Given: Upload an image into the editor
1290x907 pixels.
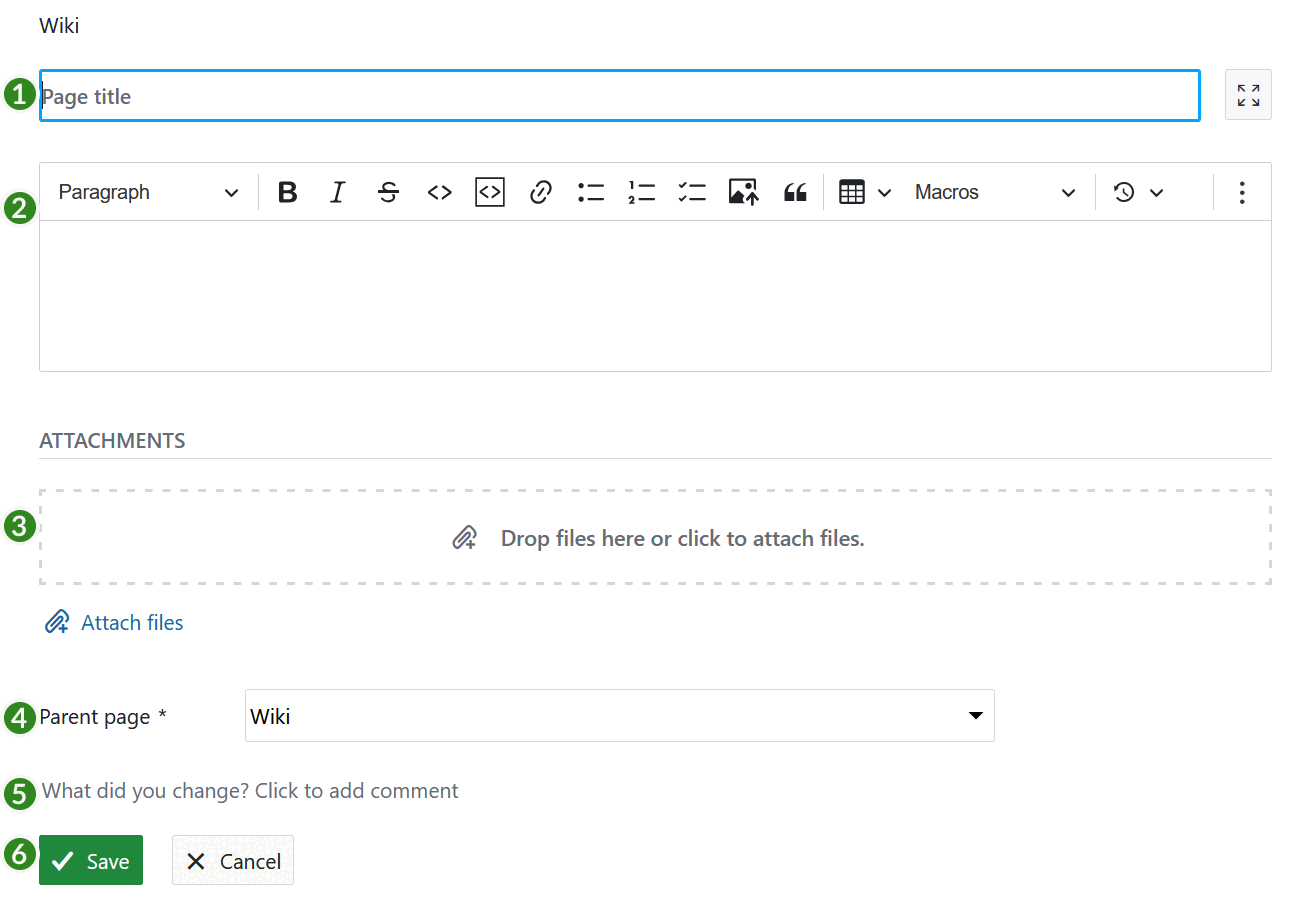Looking at the screenshot, I should (x=743, y=192).
